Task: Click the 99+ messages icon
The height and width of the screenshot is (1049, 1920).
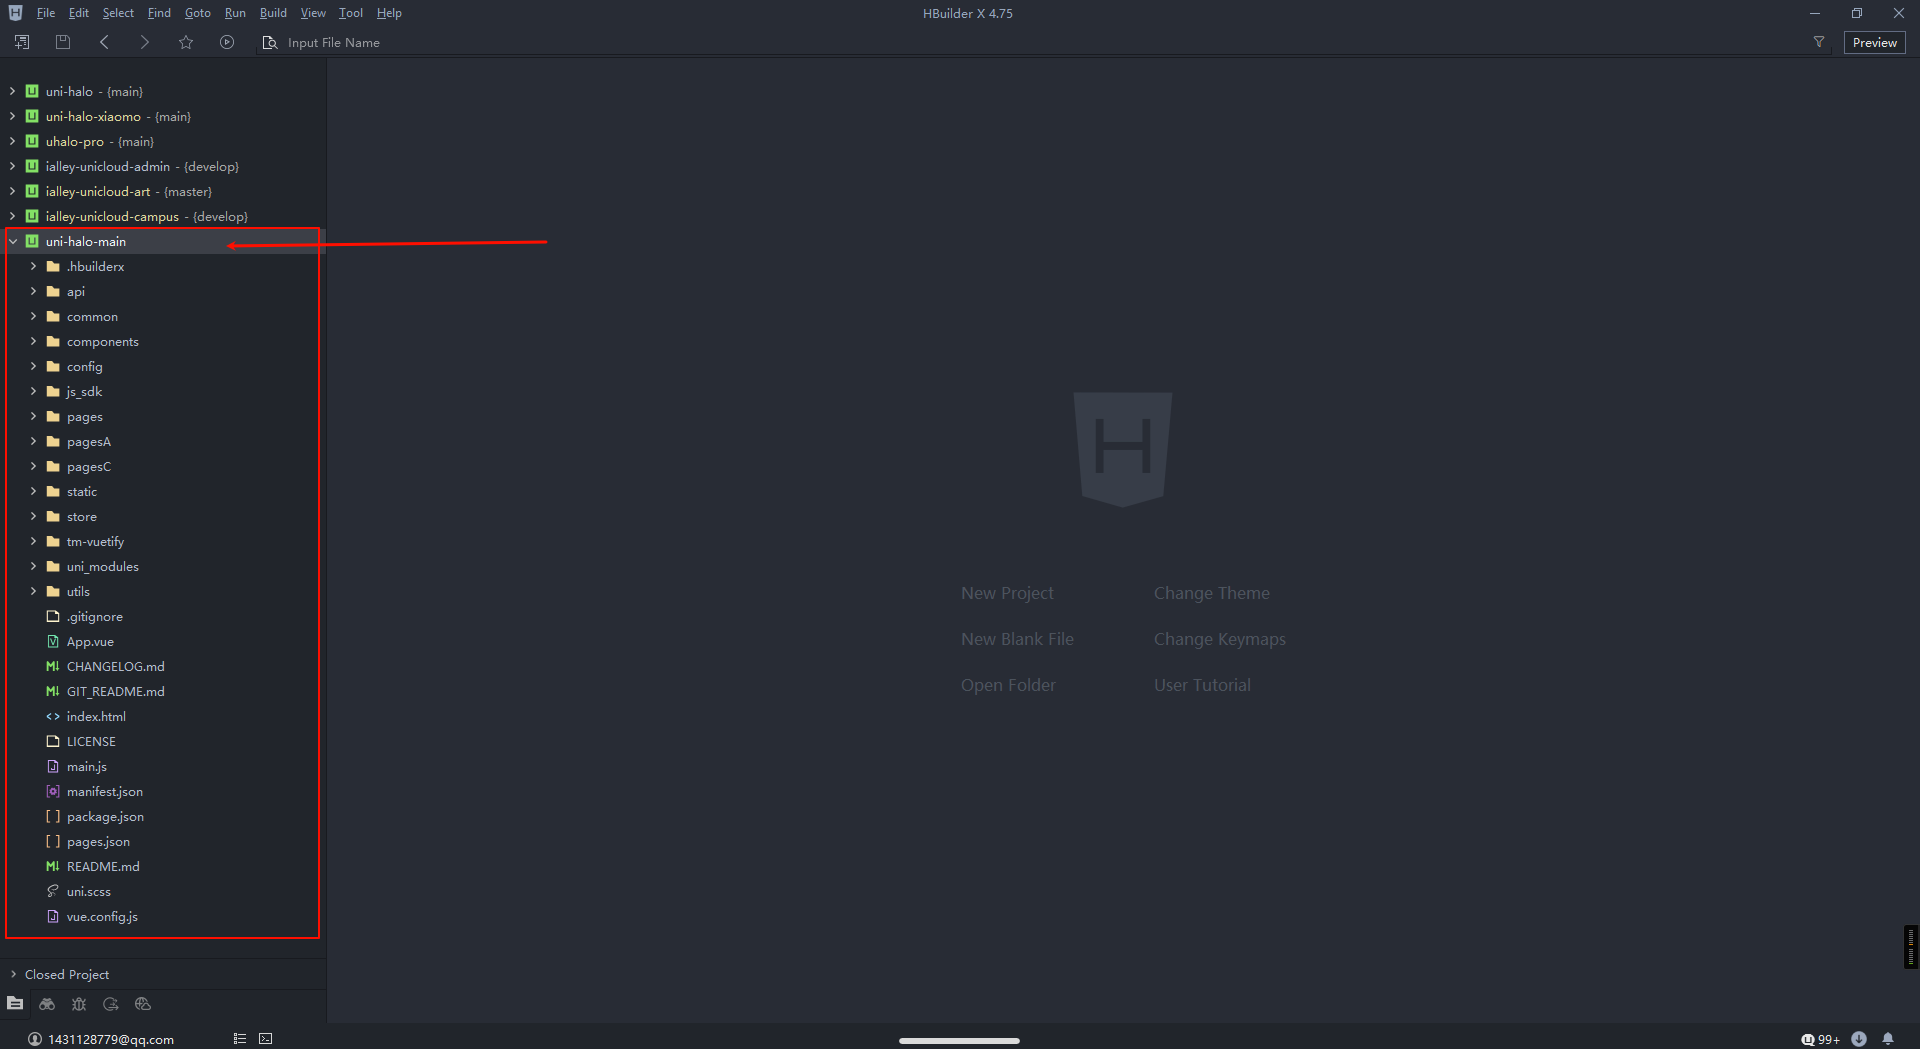Action: (1820, 1039)
